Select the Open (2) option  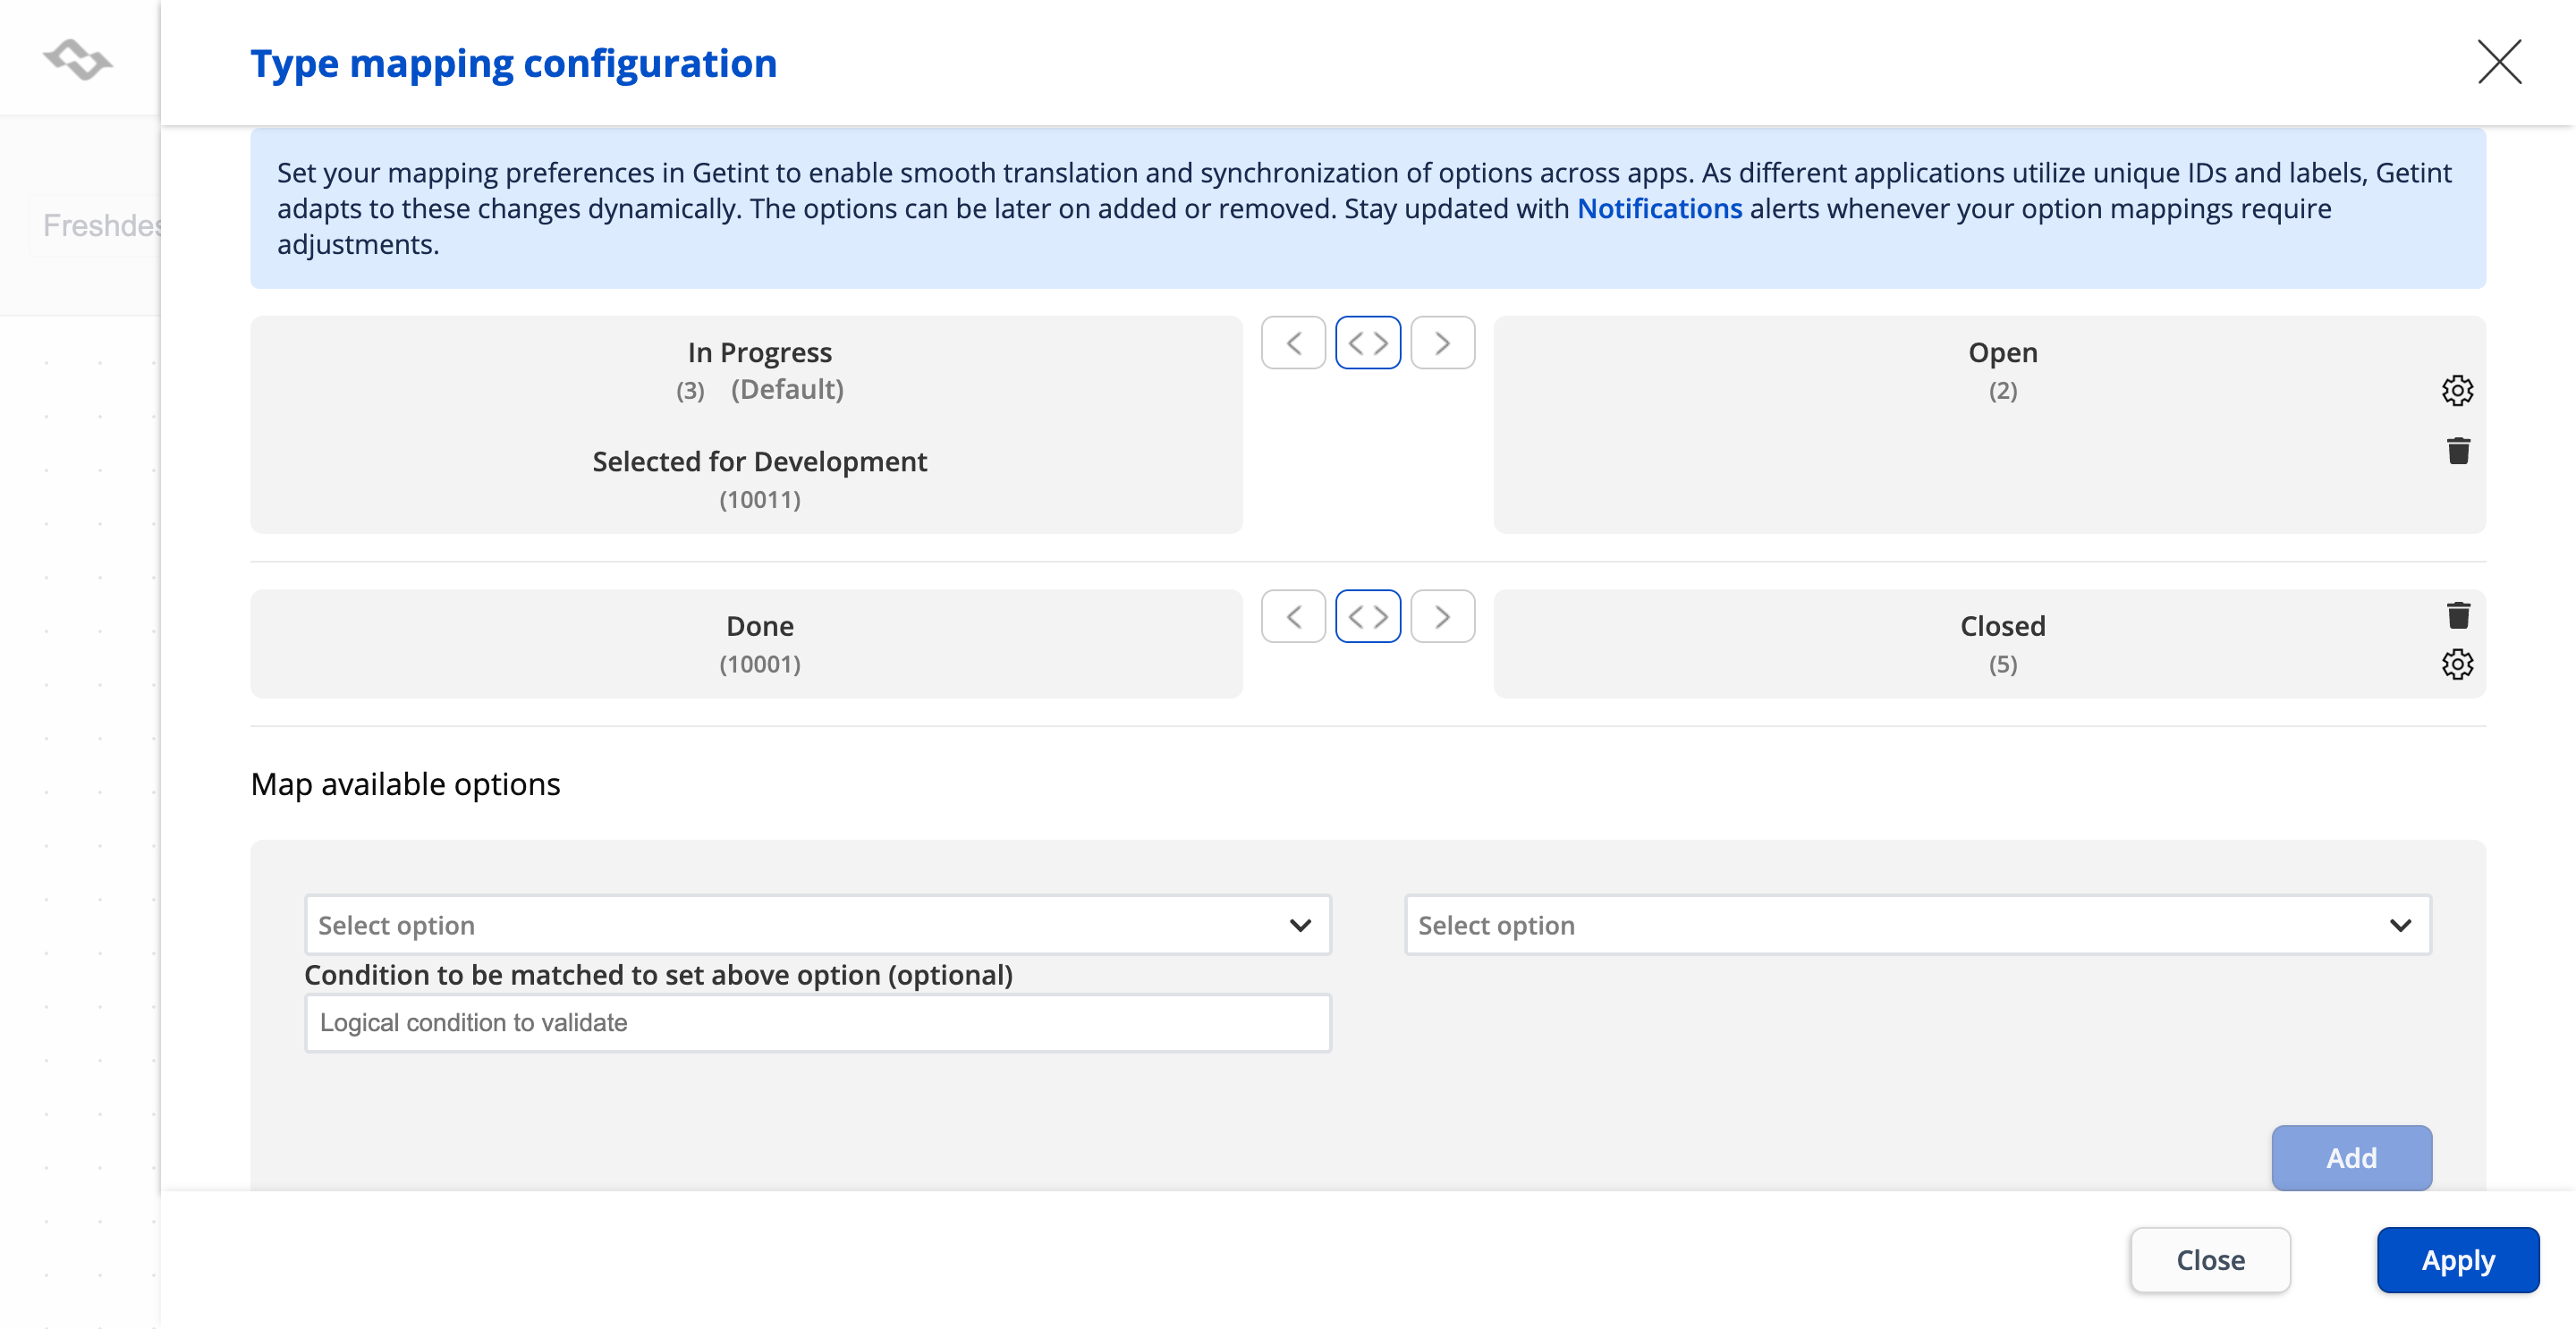tap(2002, 370)
